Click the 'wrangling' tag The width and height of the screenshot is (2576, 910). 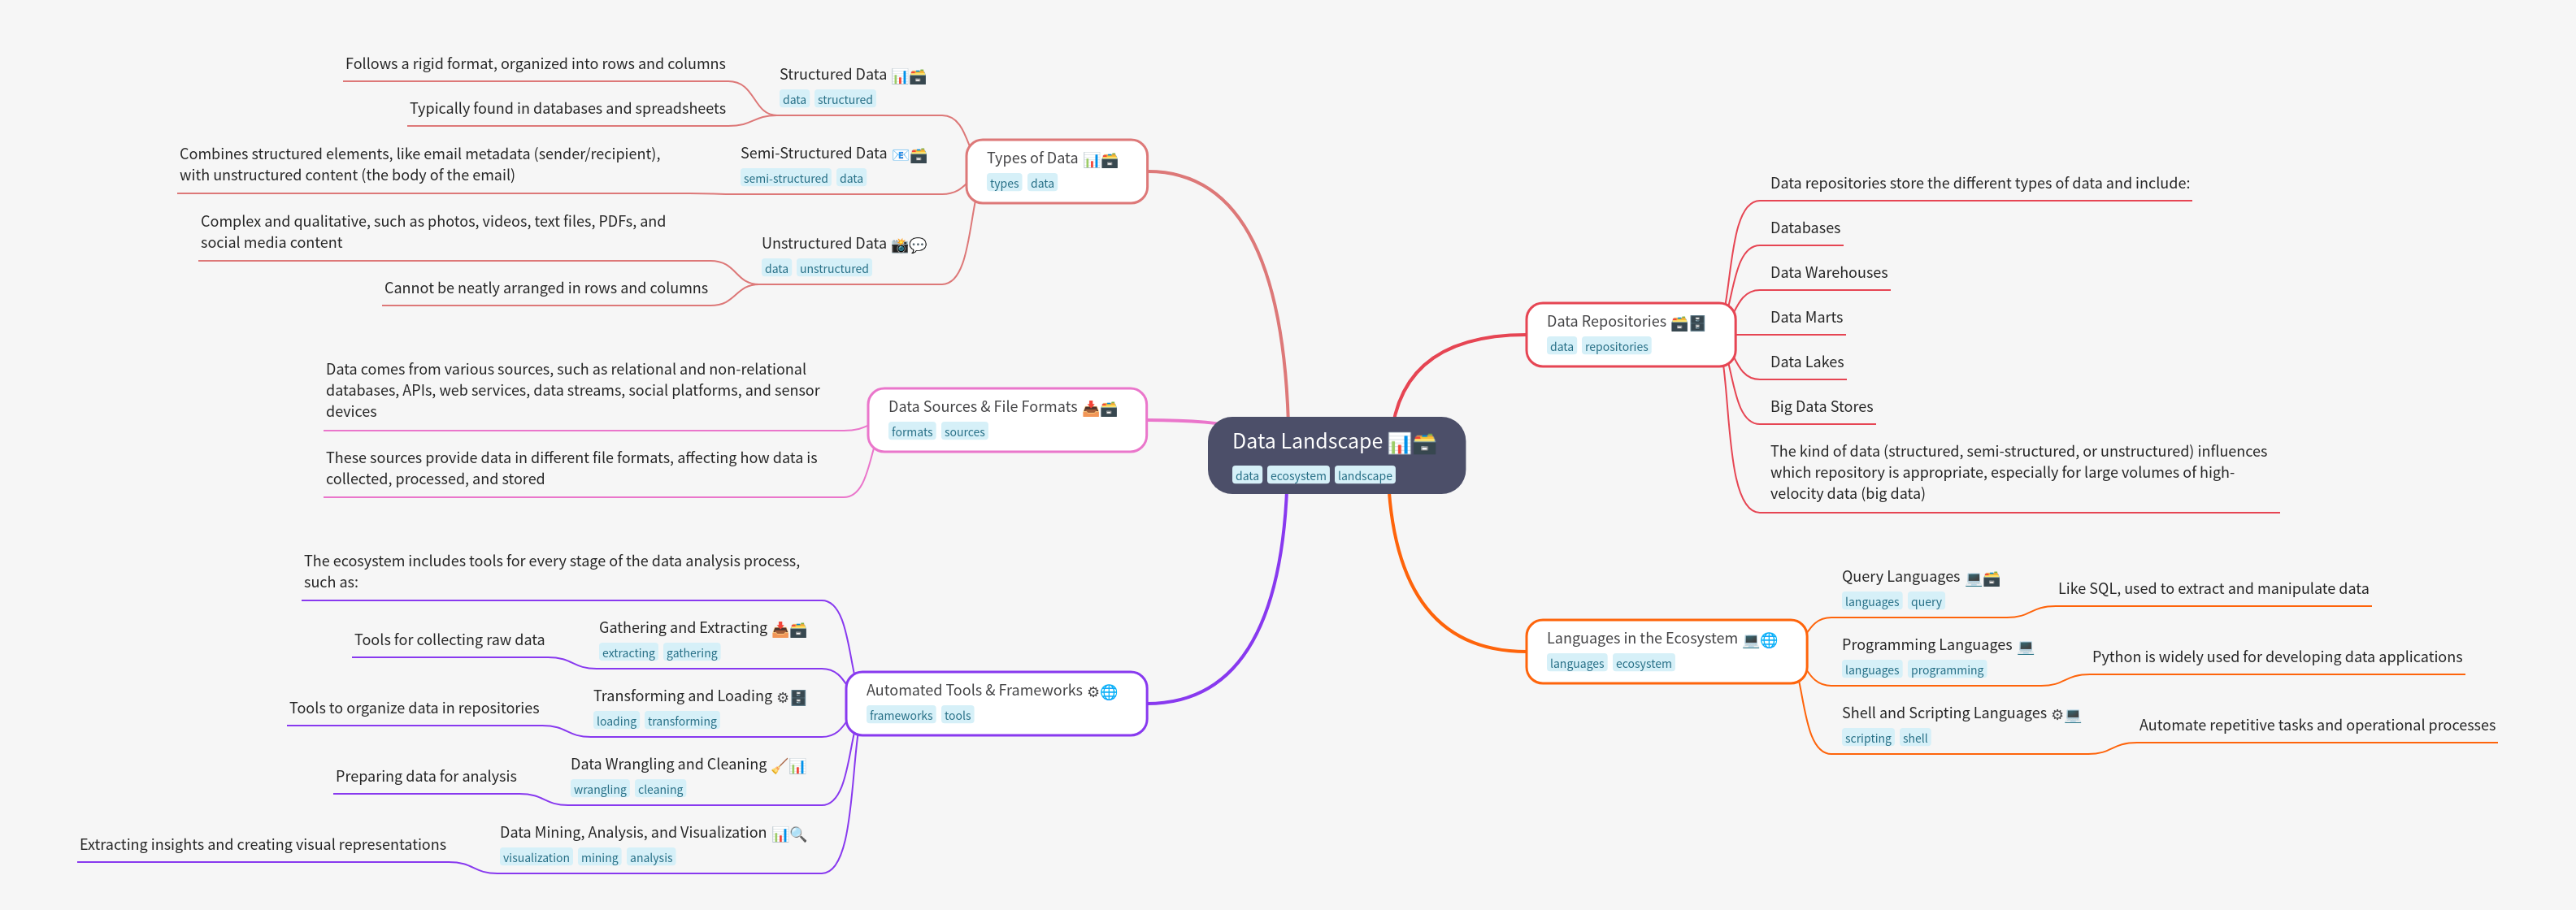coord(600,789)
